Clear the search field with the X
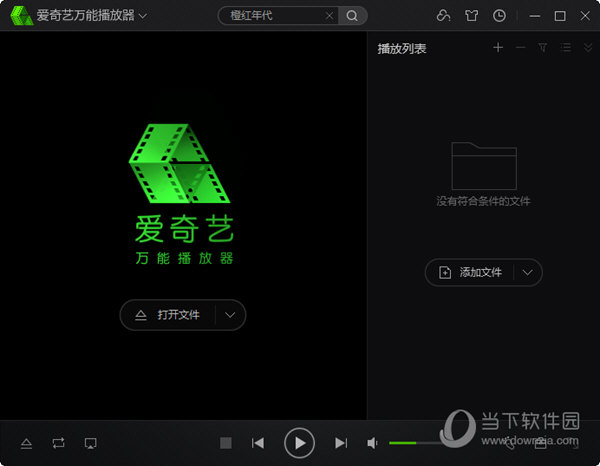The image size is (600, 466). (x=329, y=16)
